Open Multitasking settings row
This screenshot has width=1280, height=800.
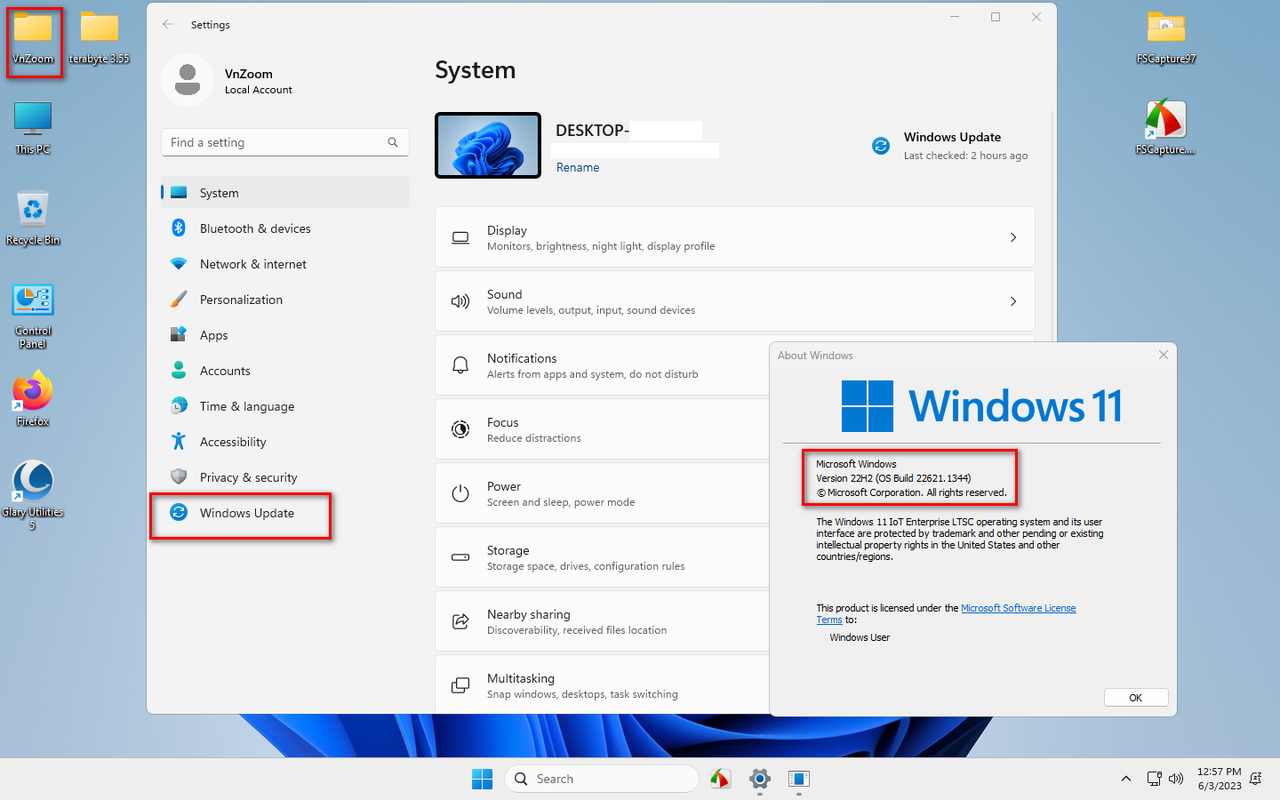pos(602,684)
